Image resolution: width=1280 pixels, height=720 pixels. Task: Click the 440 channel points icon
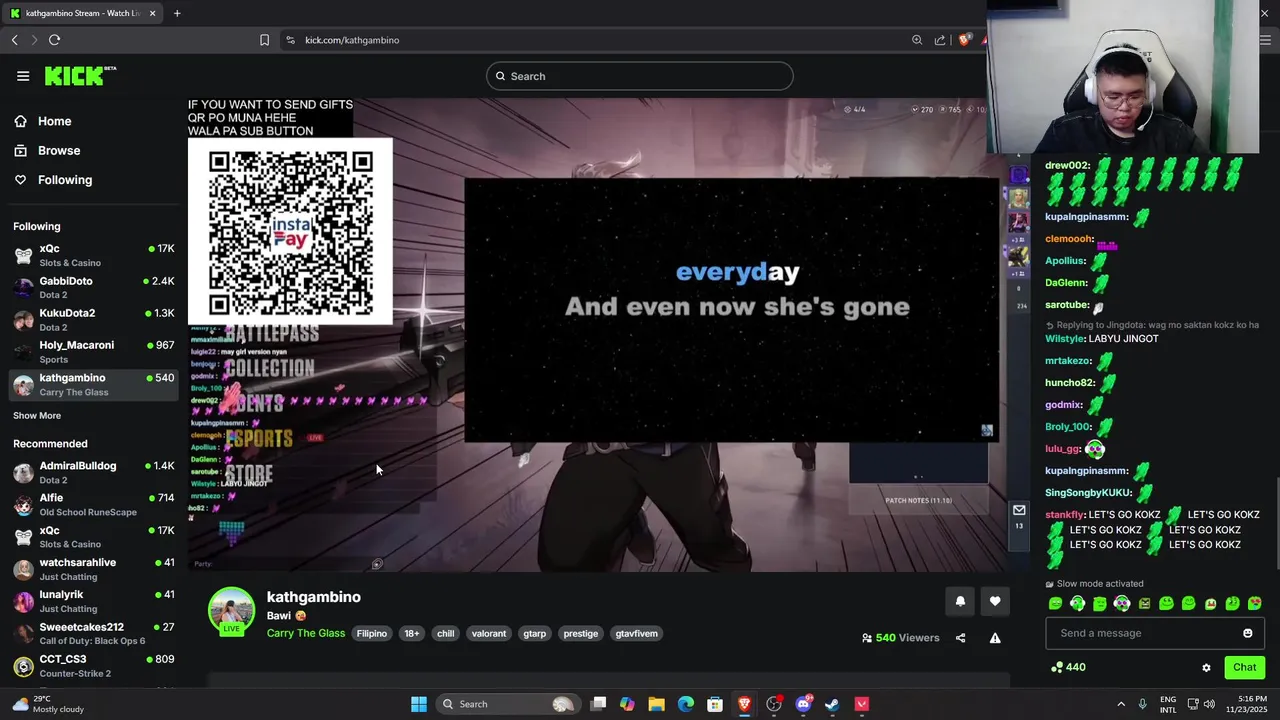(x=1057, y=667)
